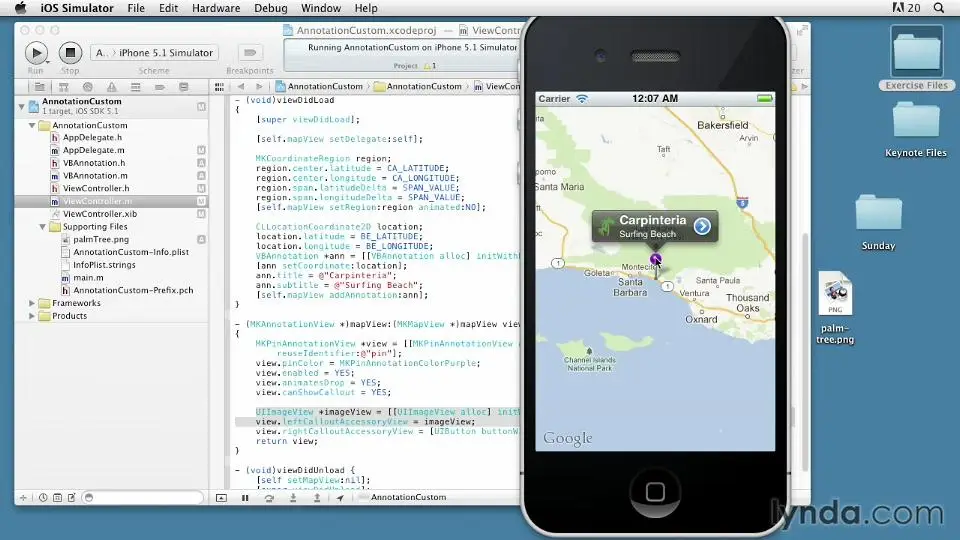This screenshot has width=960, height=540.
Task: Click the Step Out debug icon
Action: 317,498
